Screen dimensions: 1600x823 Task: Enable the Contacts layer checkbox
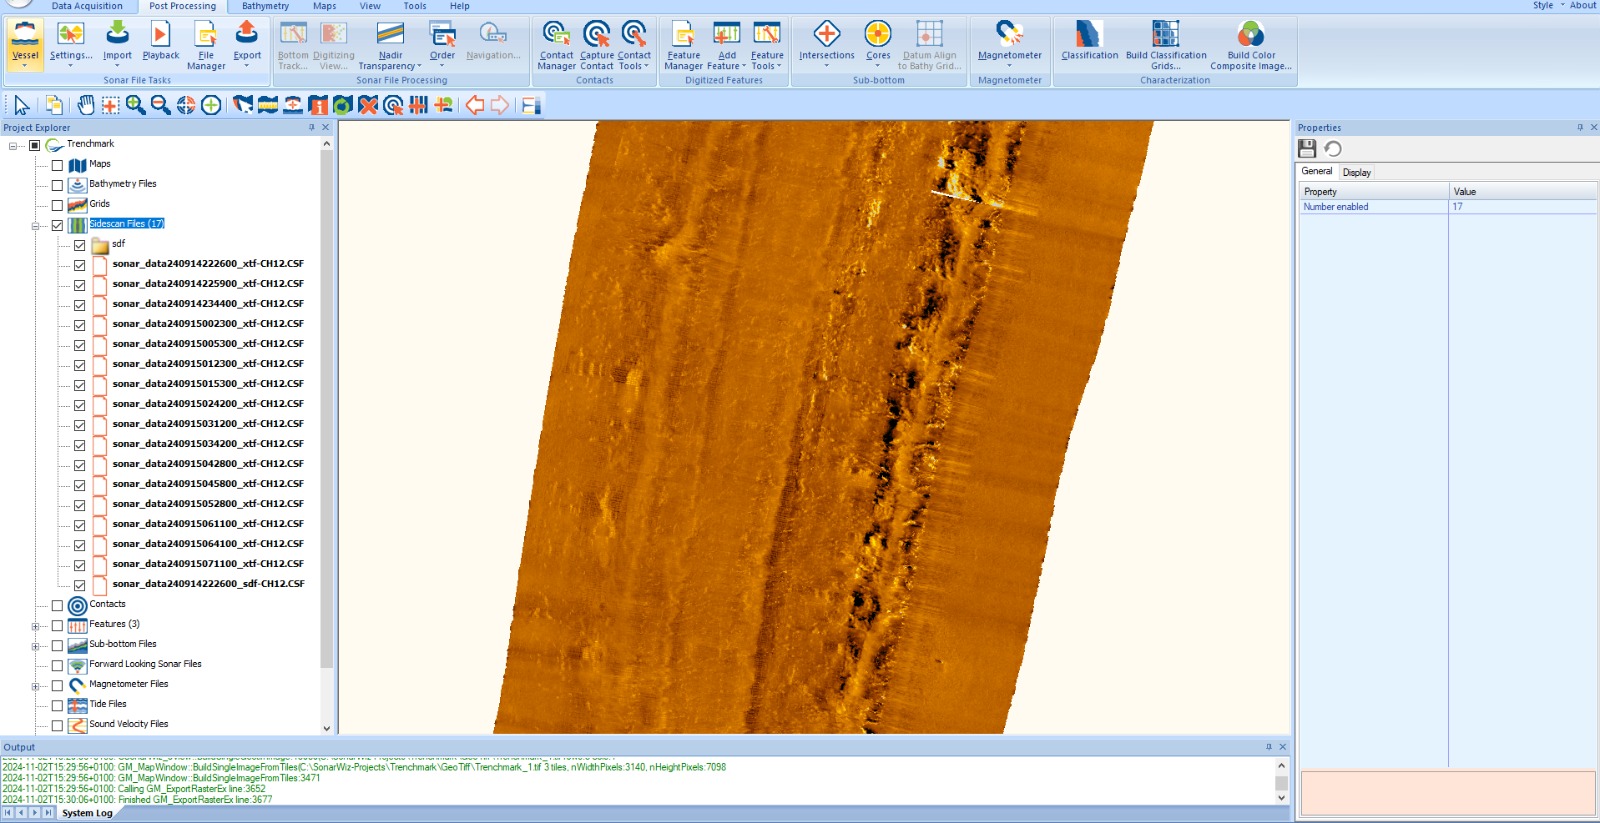coord(57,605)
